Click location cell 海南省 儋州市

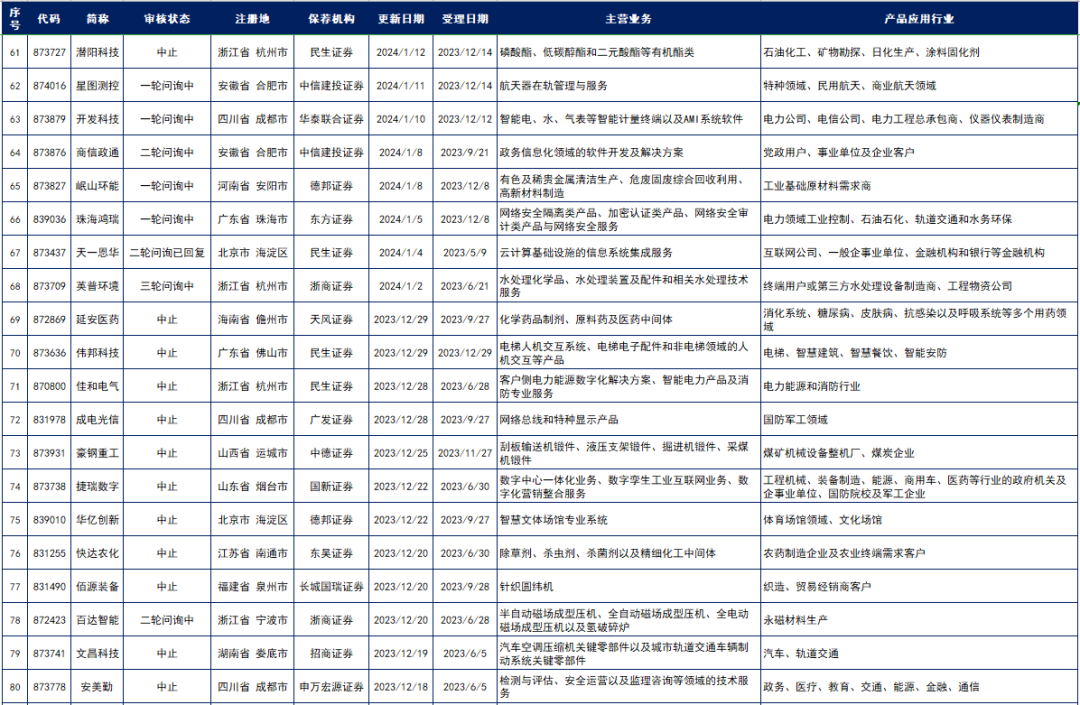[x=252, y=319]
